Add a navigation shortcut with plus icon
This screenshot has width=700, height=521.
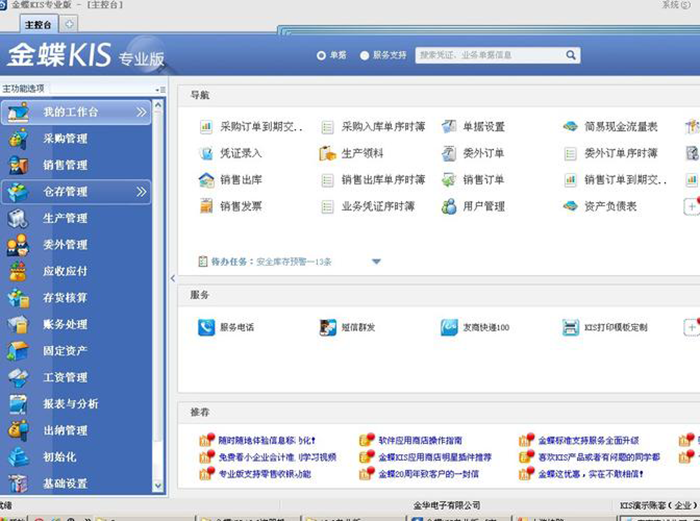click(x=692, y=207)
